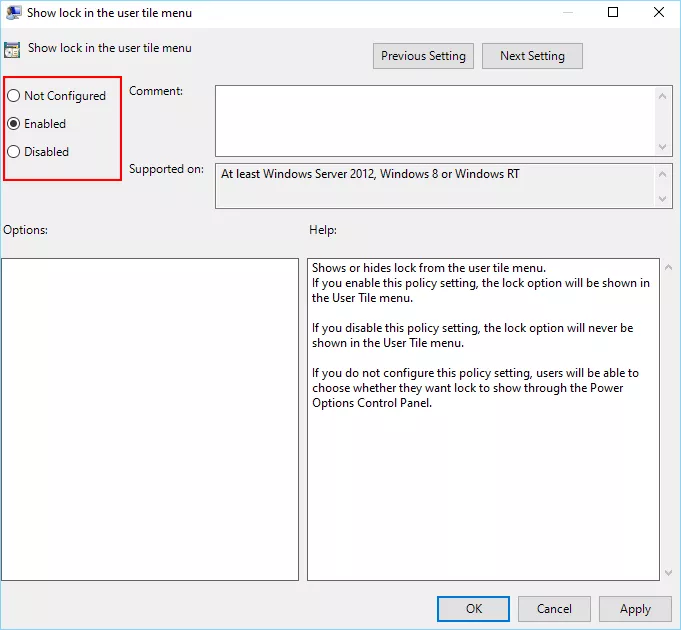
Task: Confirm changes with the OK button
Action: pos(473,608)
